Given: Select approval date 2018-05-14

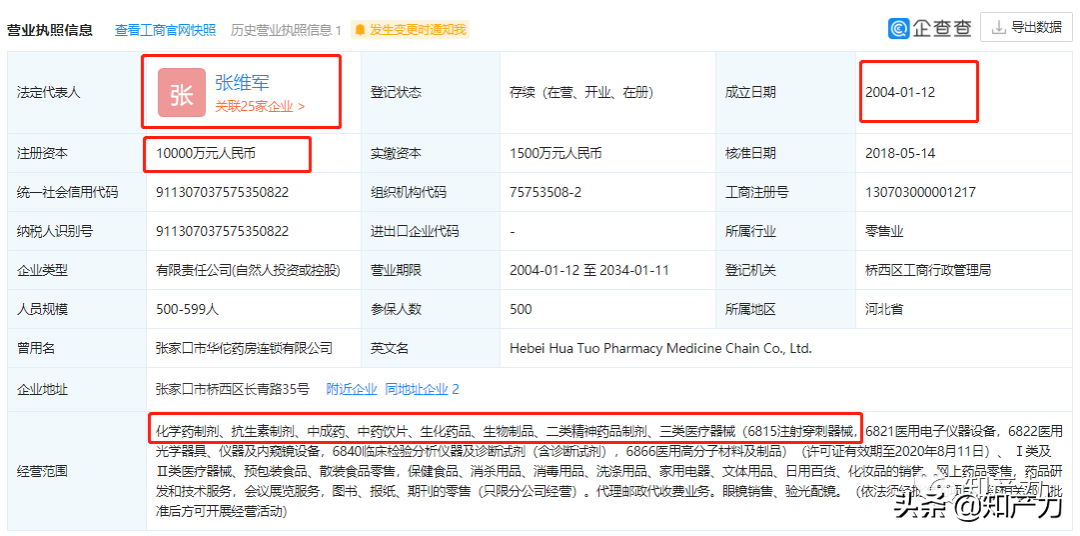Looking at the screenshot, I should click(900, 153).
